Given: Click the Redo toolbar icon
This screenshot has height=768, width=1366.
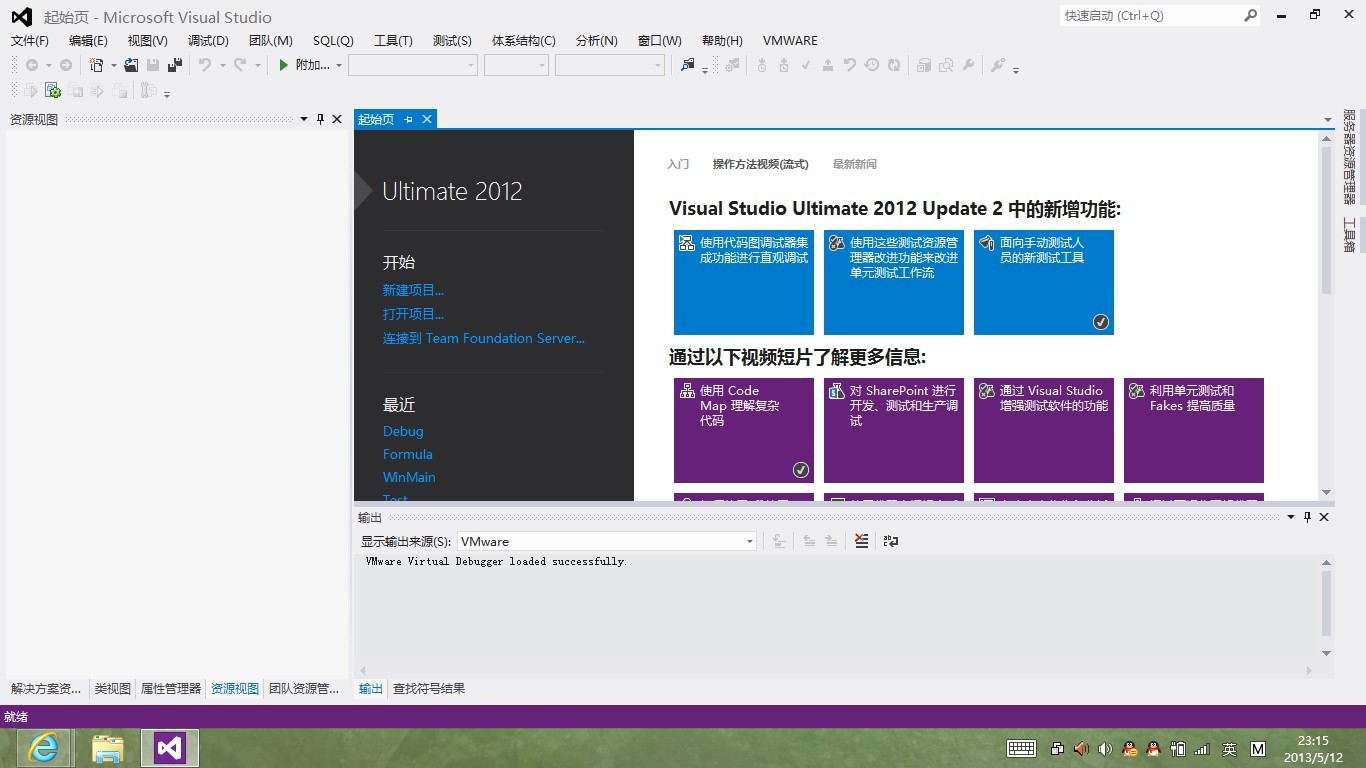Looking at the screenshot, I should pos(240,65).
